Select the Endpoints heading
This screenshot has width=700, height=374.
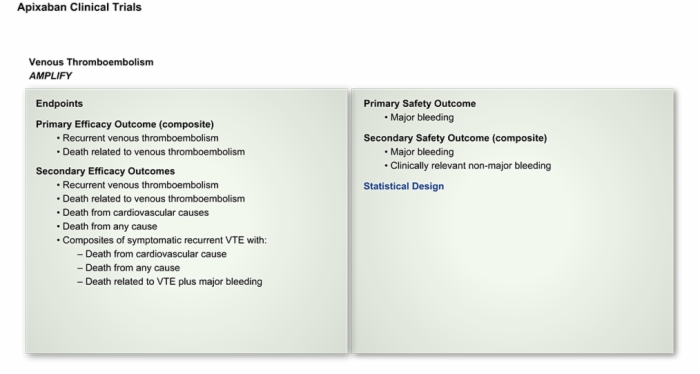(59, 104)
